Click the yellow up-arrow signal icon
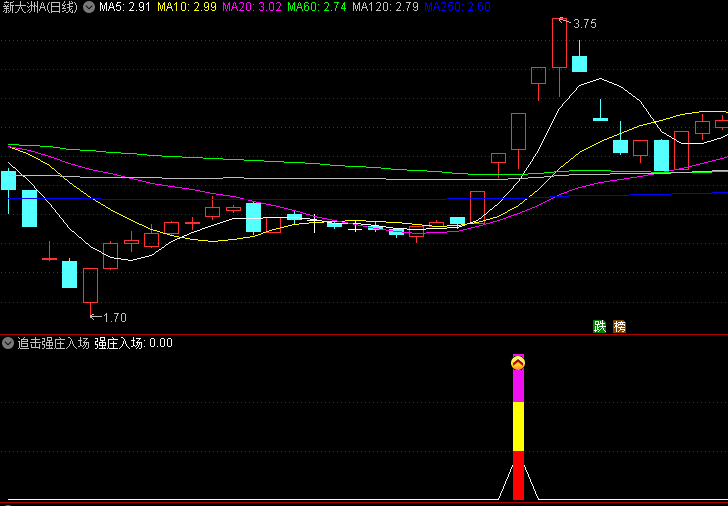The width and height of the screenshot is (728, 506). click(518, 363)
